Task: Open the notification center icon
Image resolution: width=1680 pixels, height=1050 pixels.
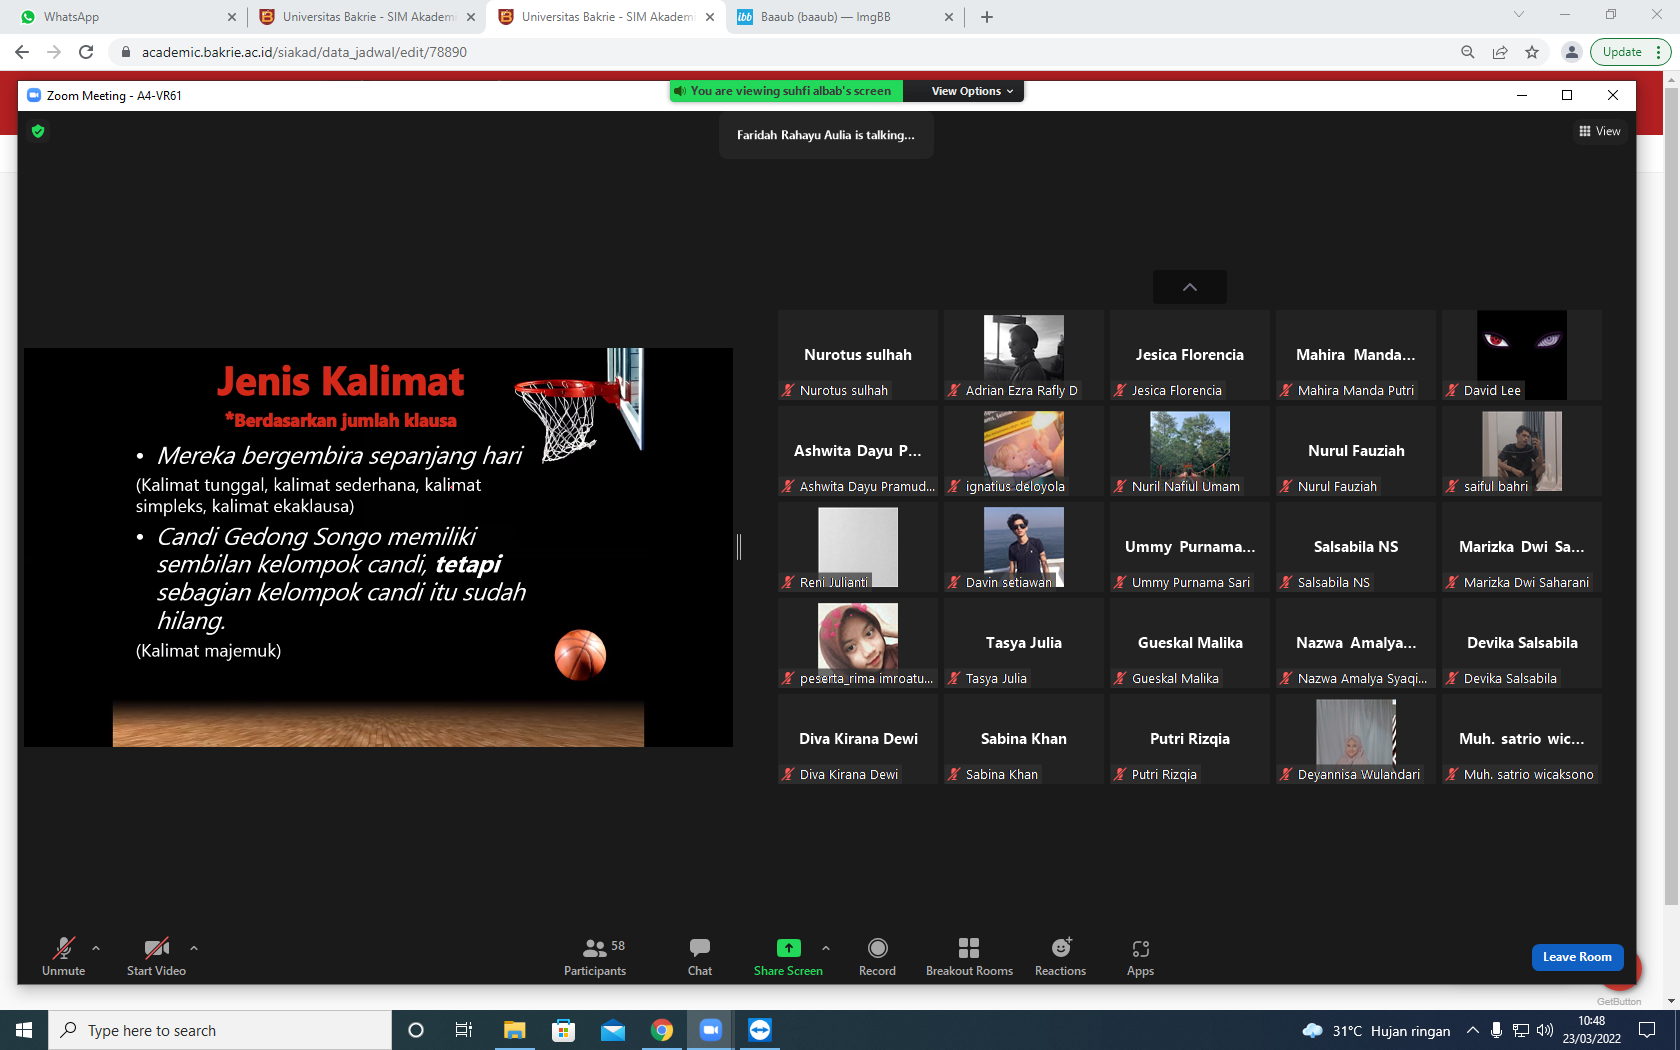Action: (1647, 1030)
